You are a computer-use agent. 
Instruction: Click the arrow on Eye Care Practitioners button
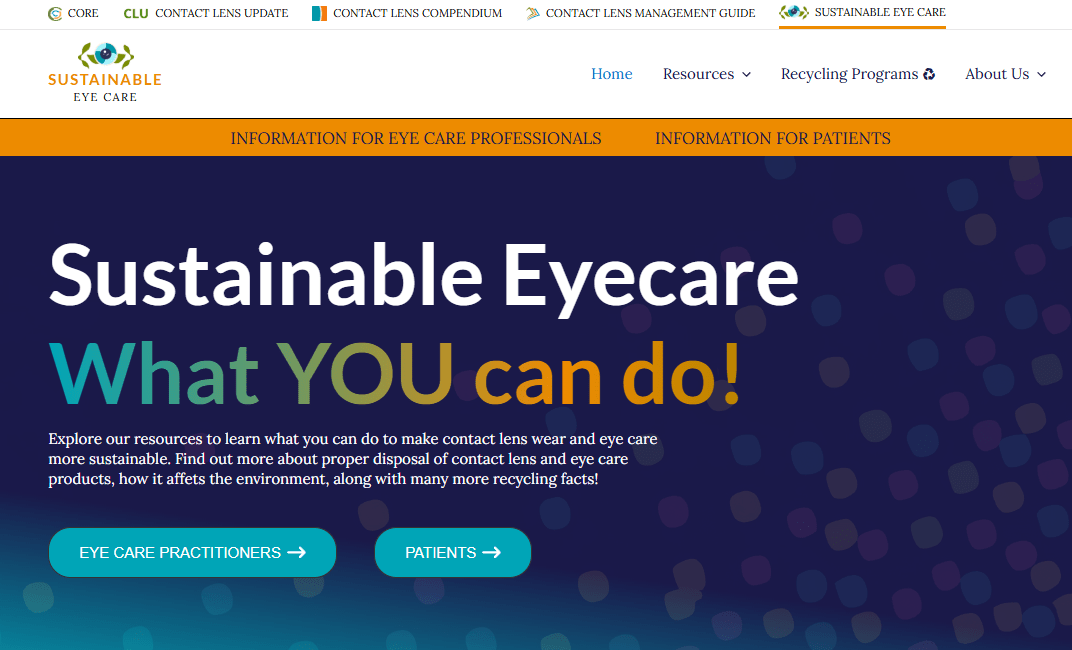pyautogui.click(x=296, y=552)
